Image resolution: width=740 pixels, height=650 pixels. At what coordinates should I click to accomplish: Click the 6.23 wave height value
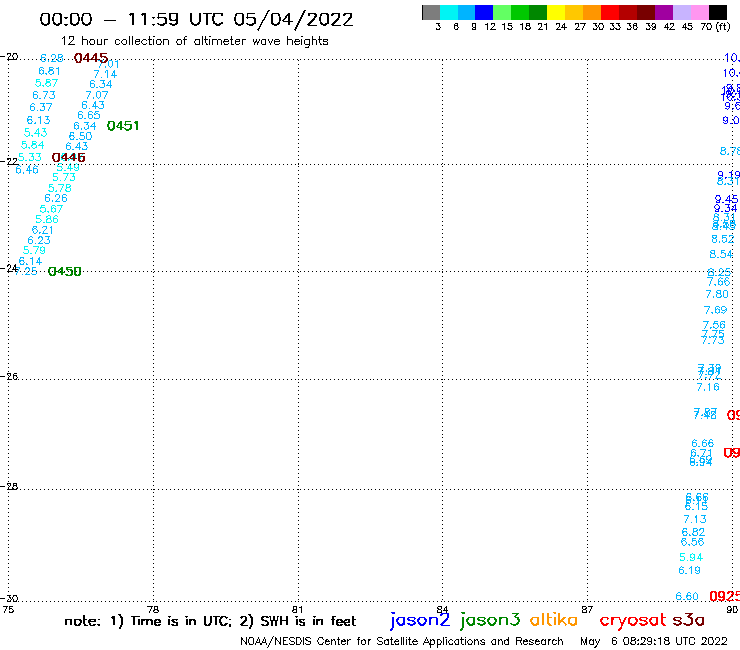click(x=39, y=240)
